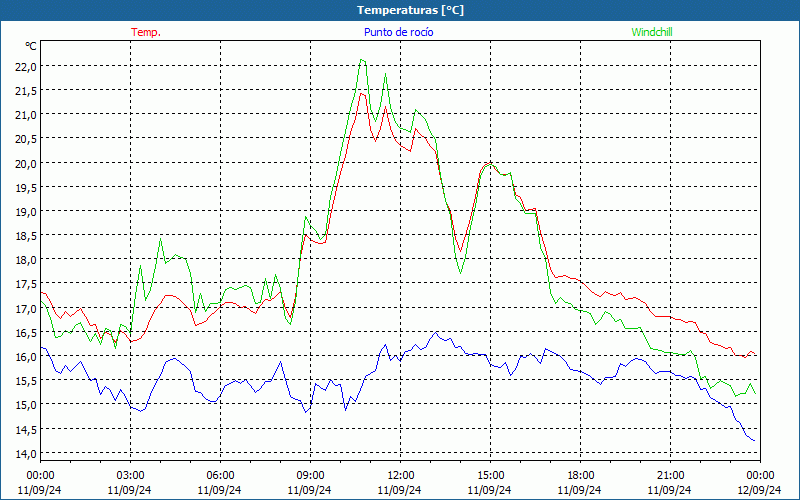Click the 12/09/24 date label

click(760, 490)
